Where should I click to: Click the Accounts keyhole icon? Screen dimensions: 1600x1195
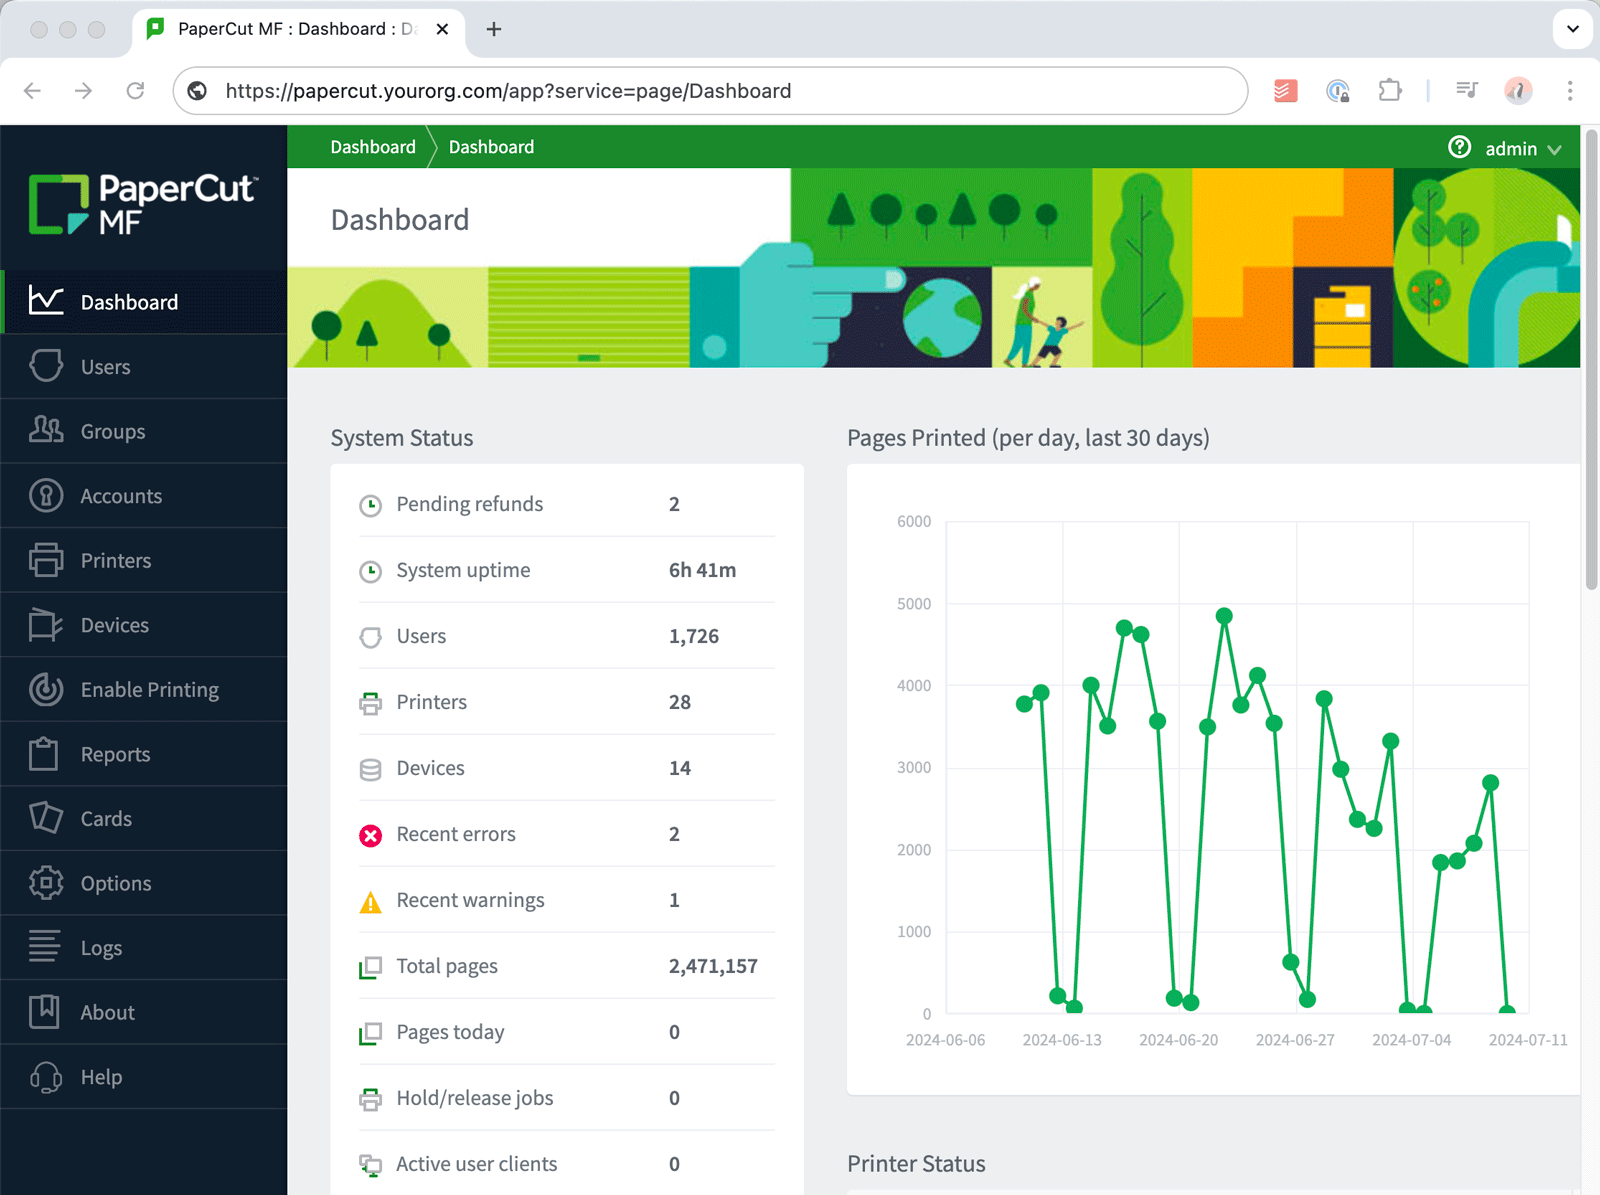point(46,495)
